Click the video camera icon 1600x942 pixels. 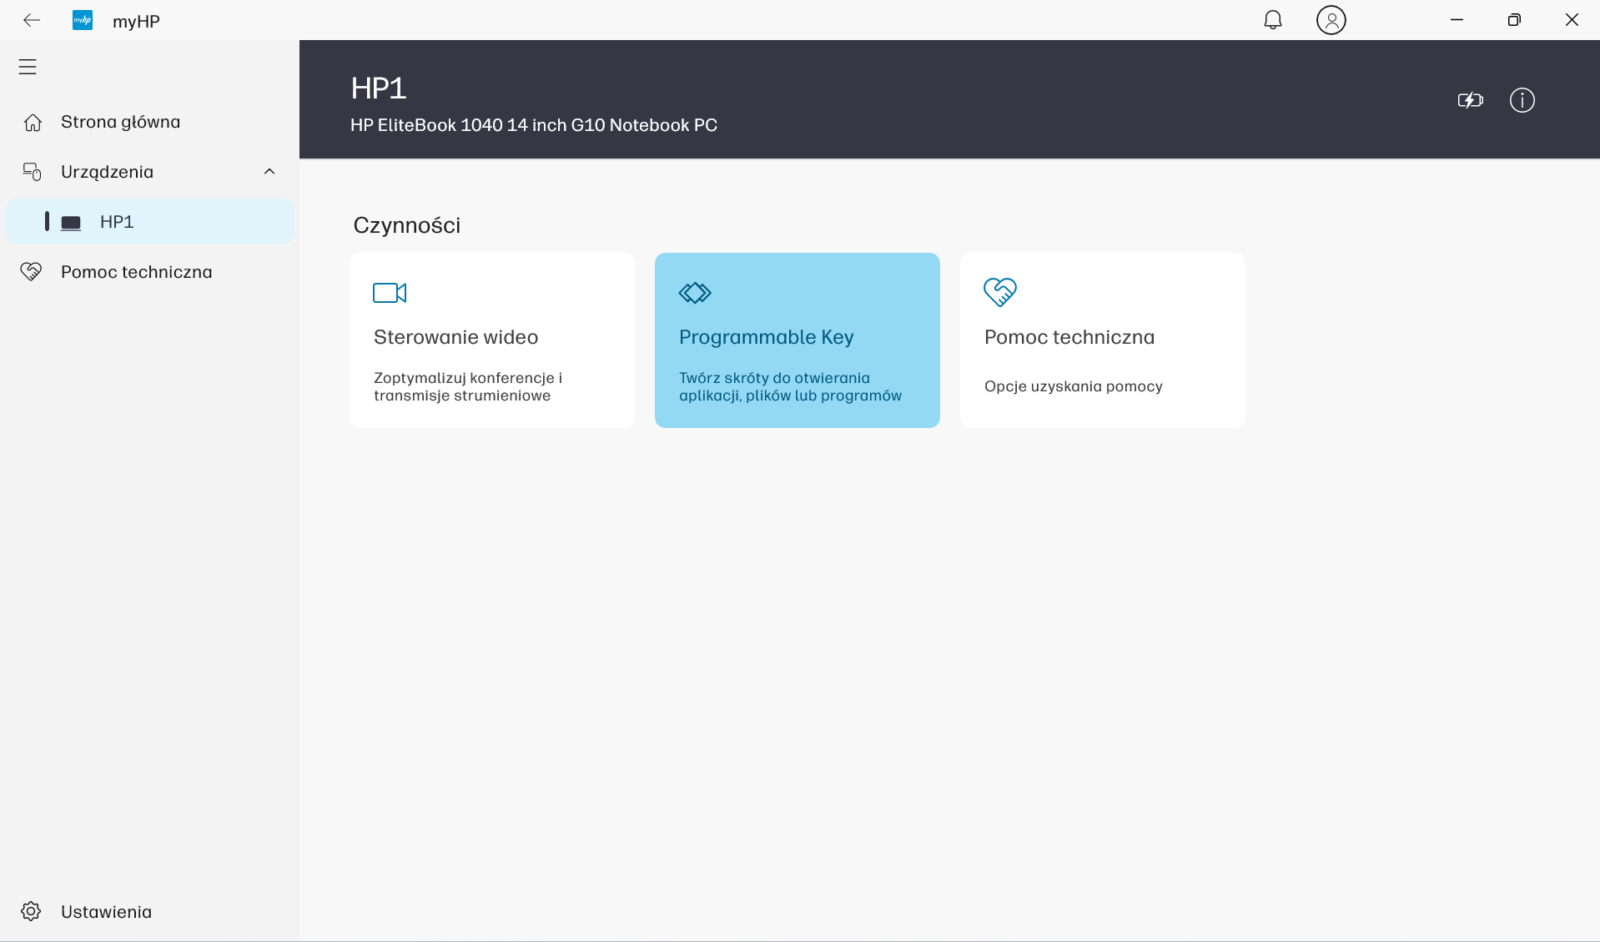[x=389, y=293]
